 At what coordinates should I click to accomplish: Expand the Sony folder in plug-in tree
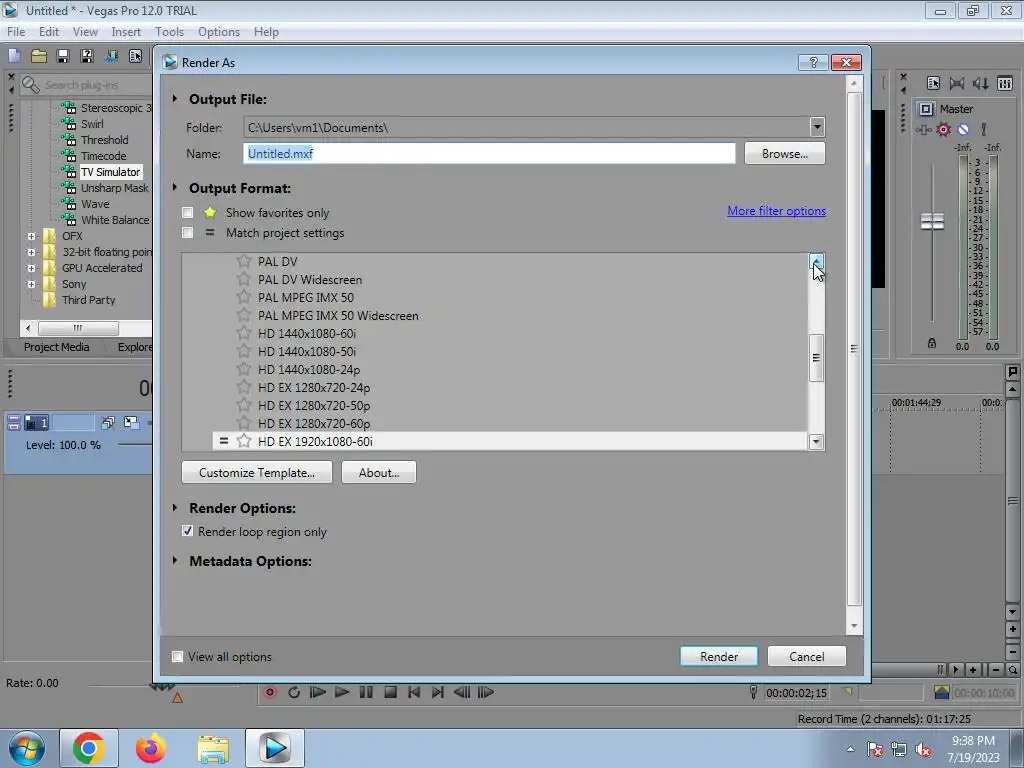[31, 284]
